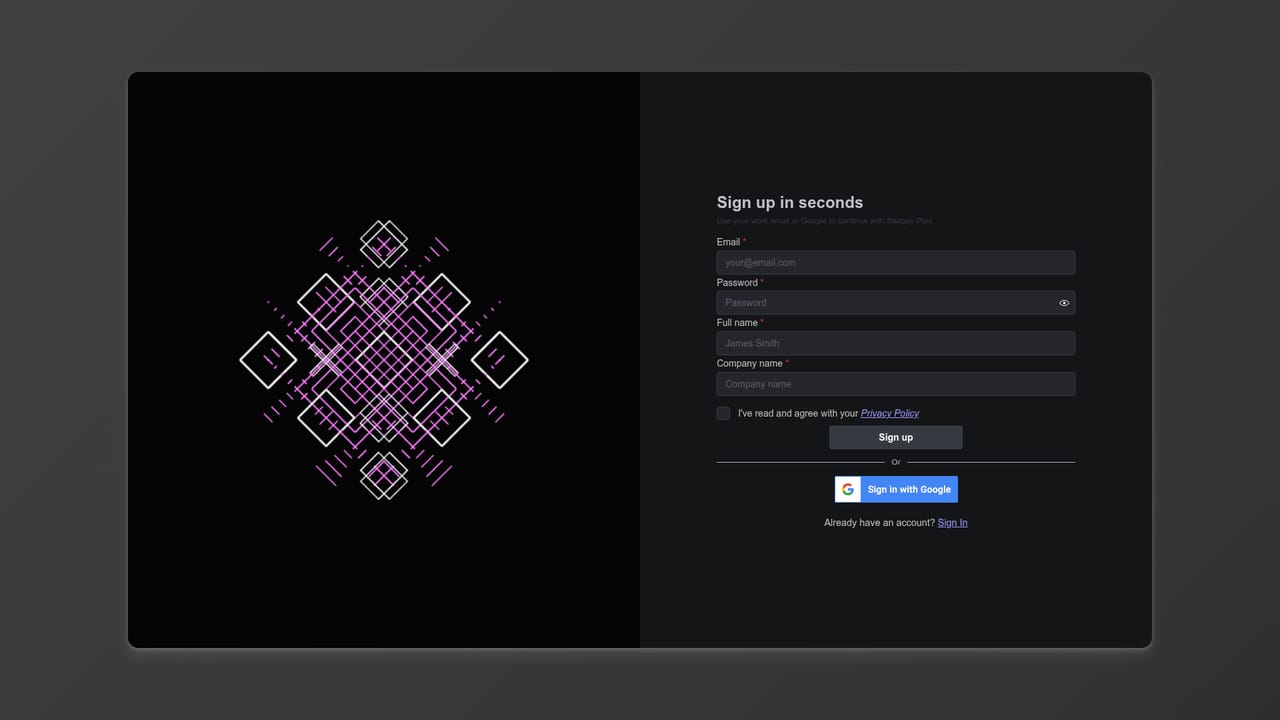The height and width of the screenshot is (720, 1280).
Task: Tick the Privacy Policy agreement checkbox
Action: [723, 413]
